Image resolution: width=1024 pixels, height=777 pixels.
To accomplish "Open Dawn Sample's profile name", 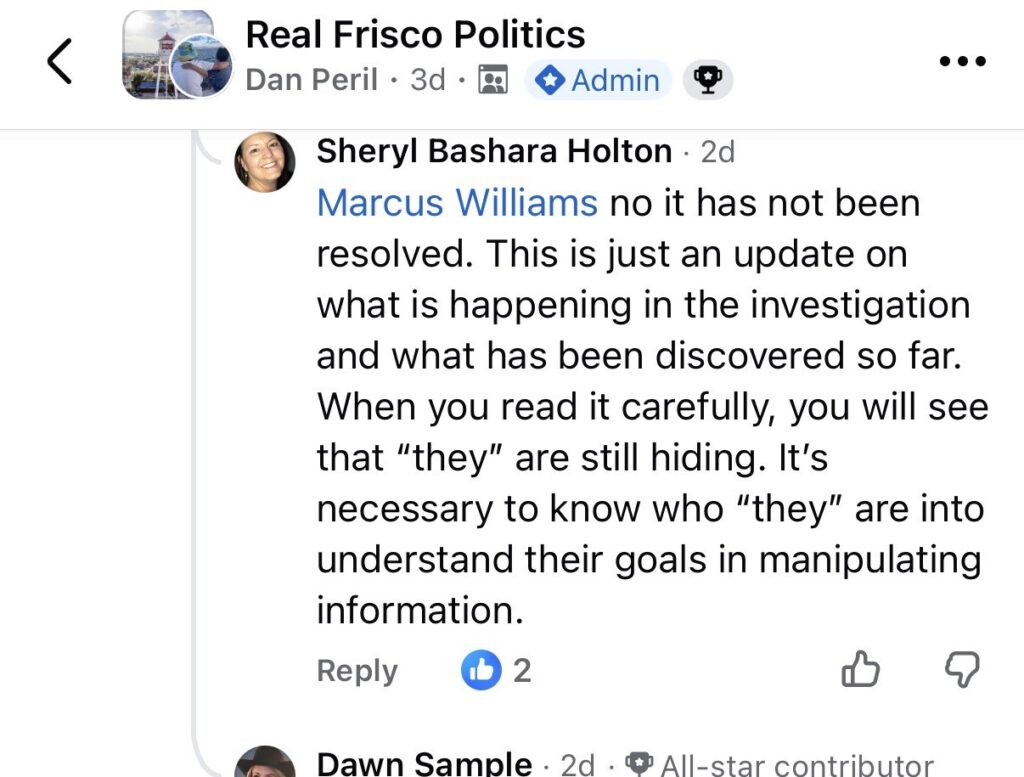I will click(x=424, y=765).
